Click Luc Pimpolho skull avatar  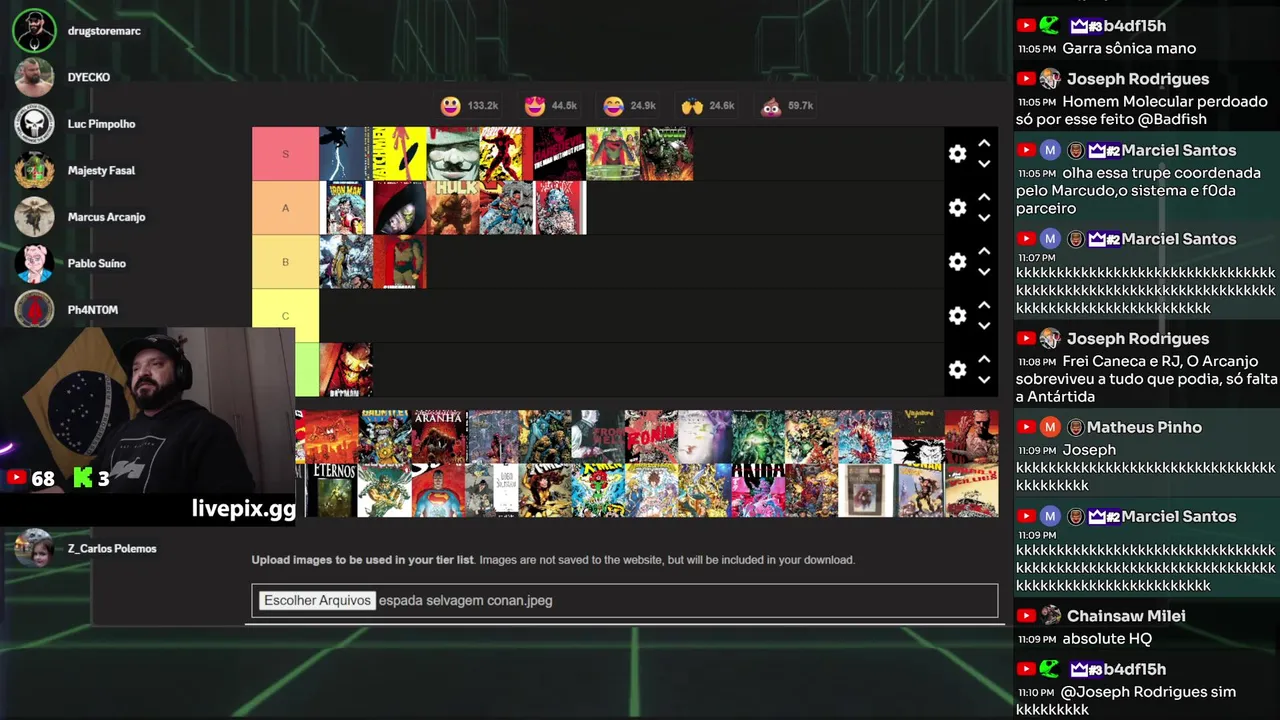point(34,124)
